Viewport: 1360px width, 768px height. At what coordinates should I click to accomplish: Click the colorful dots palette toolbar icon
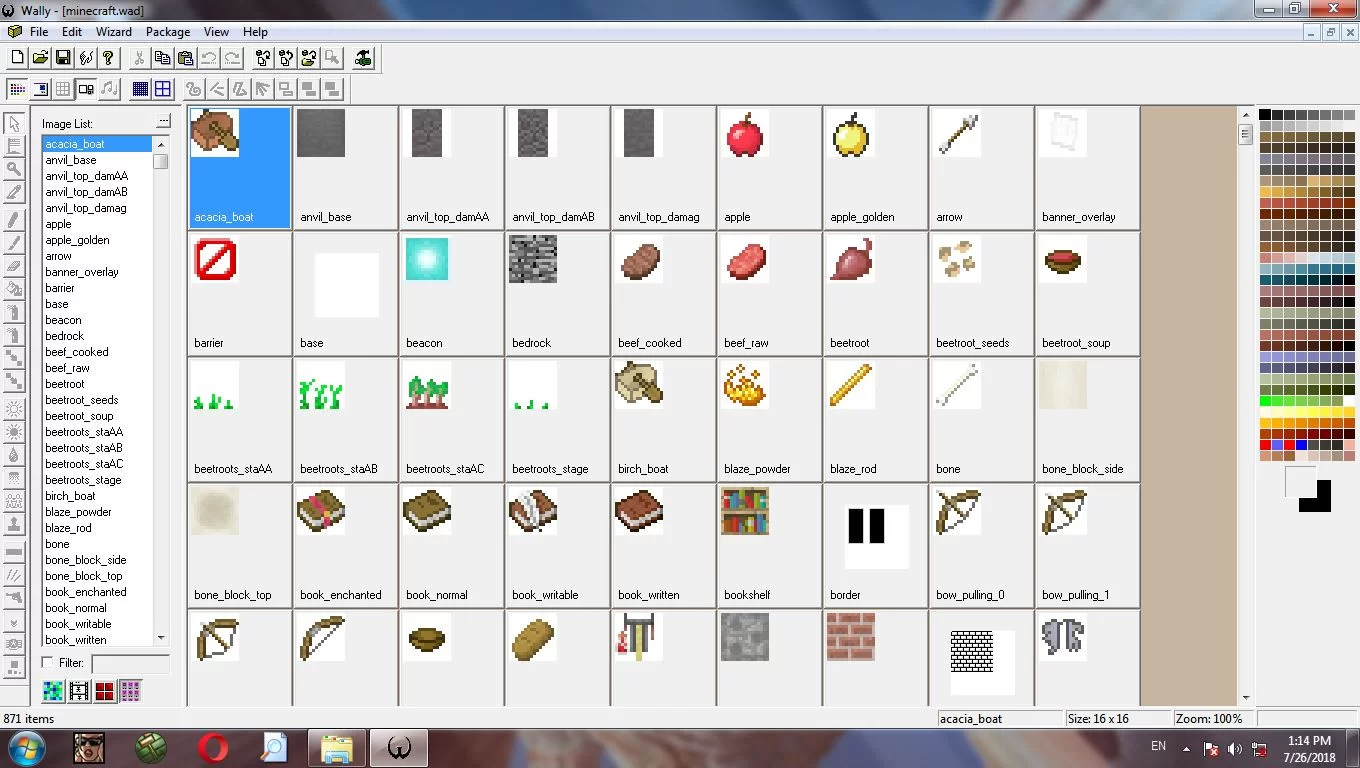click(17, 89)
